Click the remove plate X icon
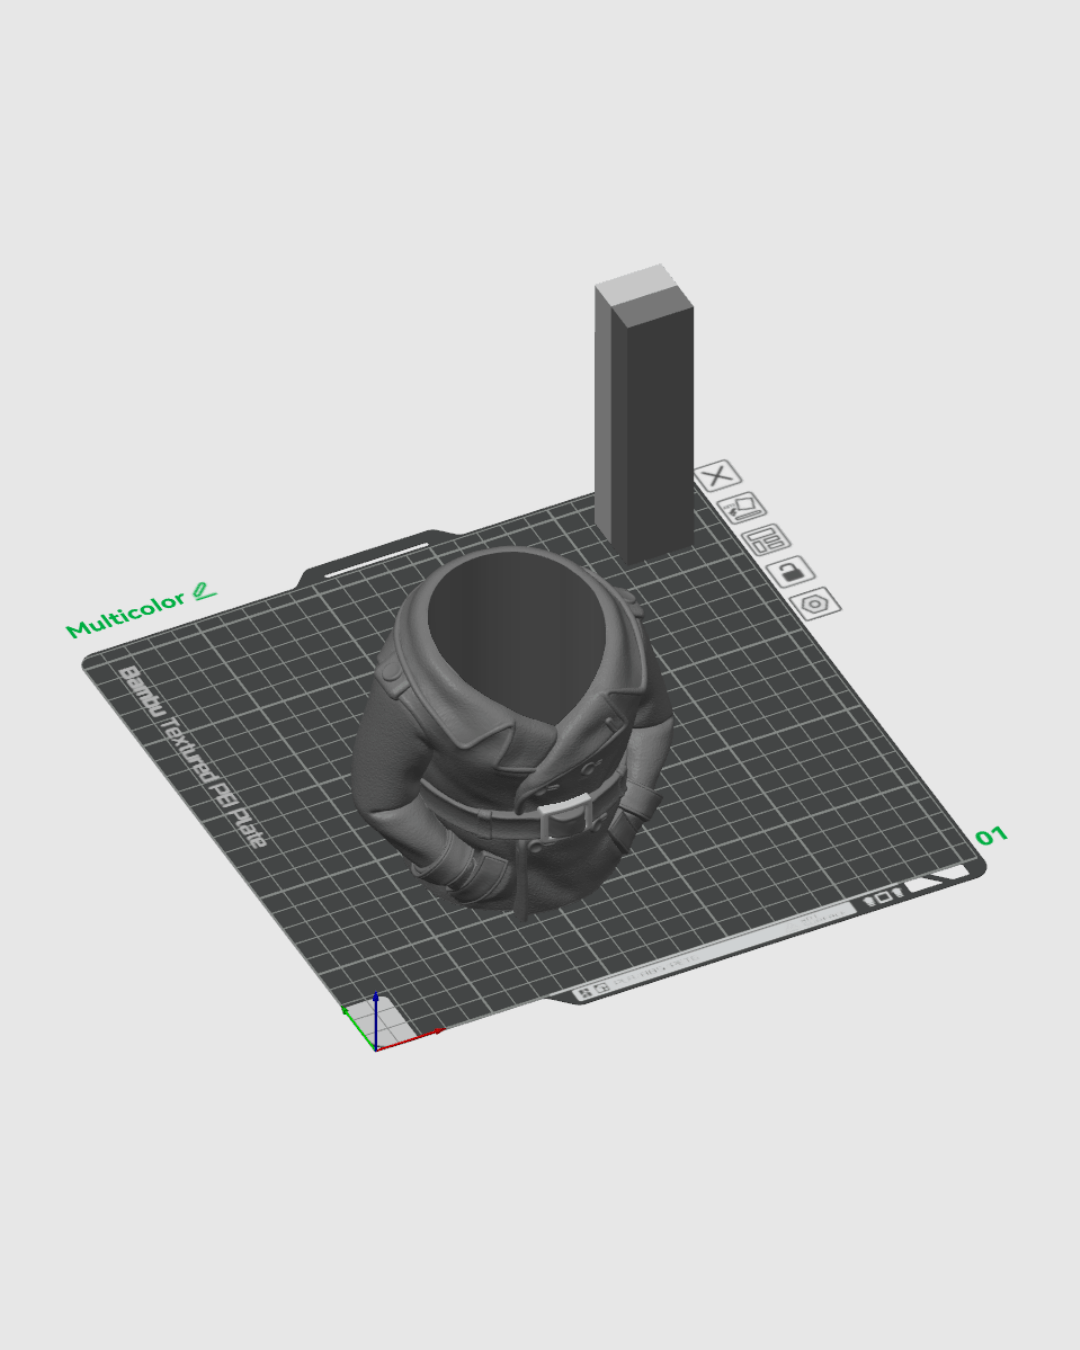The height and width of the screenshot is (1350, 1080). click(x=717, y=476)
